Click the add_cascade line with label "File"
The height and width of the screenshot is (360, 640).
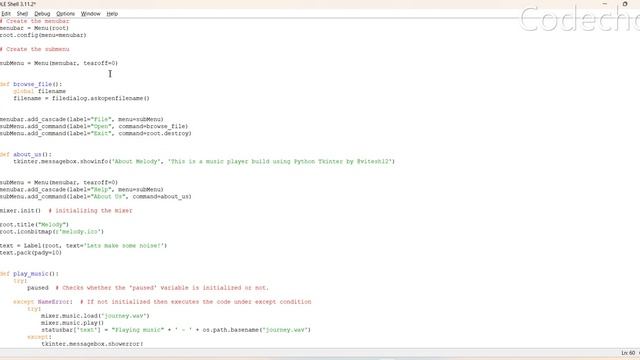tap(82, 119)
